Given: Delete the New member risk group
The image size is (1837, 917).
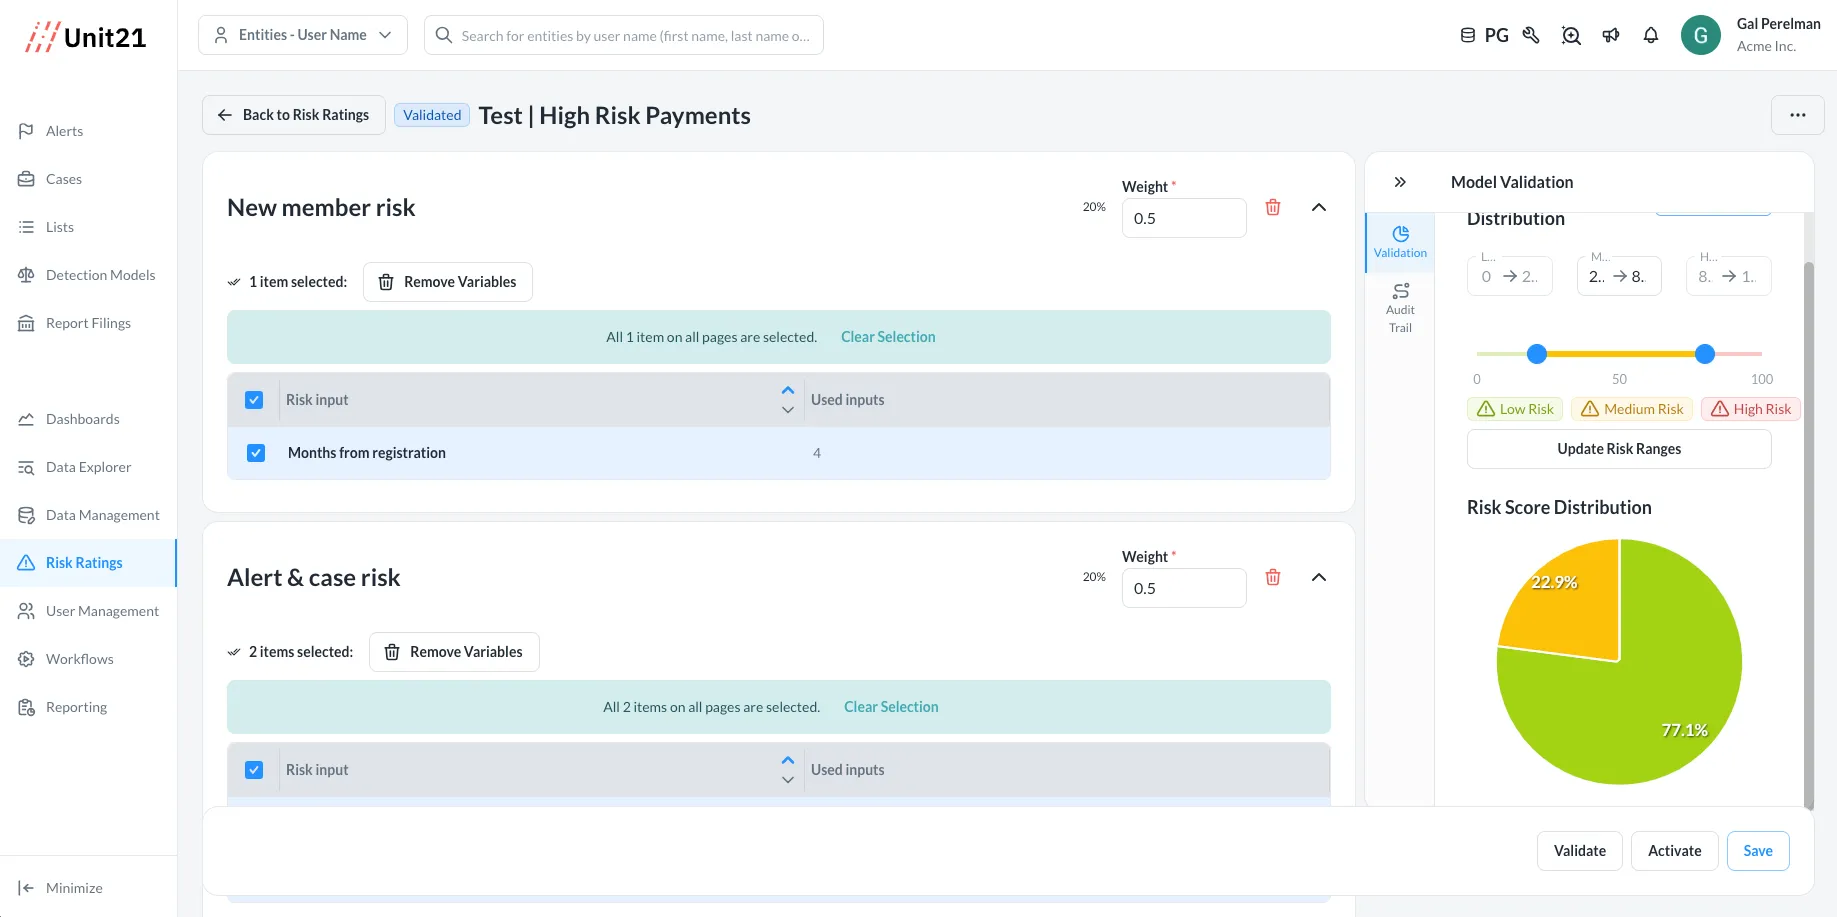Looking at the screenshot, I should pyautogui.click(x=1273, y=207).
